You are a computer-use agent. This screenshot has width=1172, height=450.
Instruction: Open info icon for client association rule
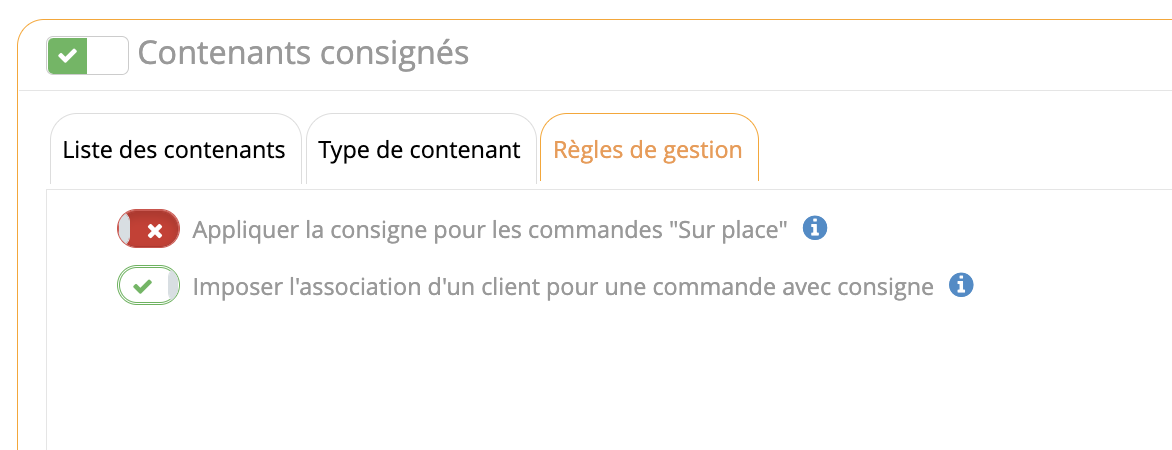point(961,286)
